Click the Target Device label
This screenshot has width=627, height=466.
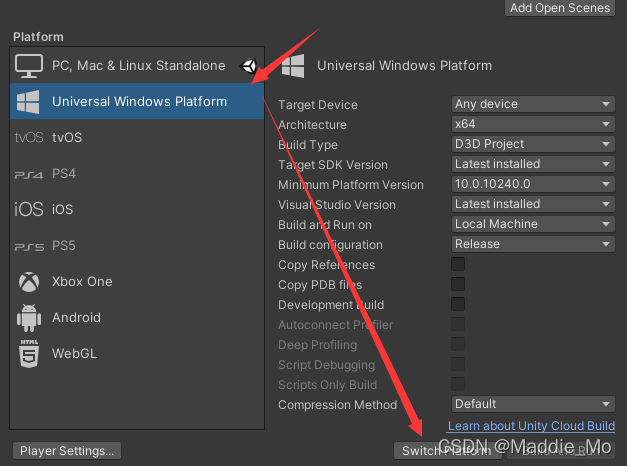(318, 105)
